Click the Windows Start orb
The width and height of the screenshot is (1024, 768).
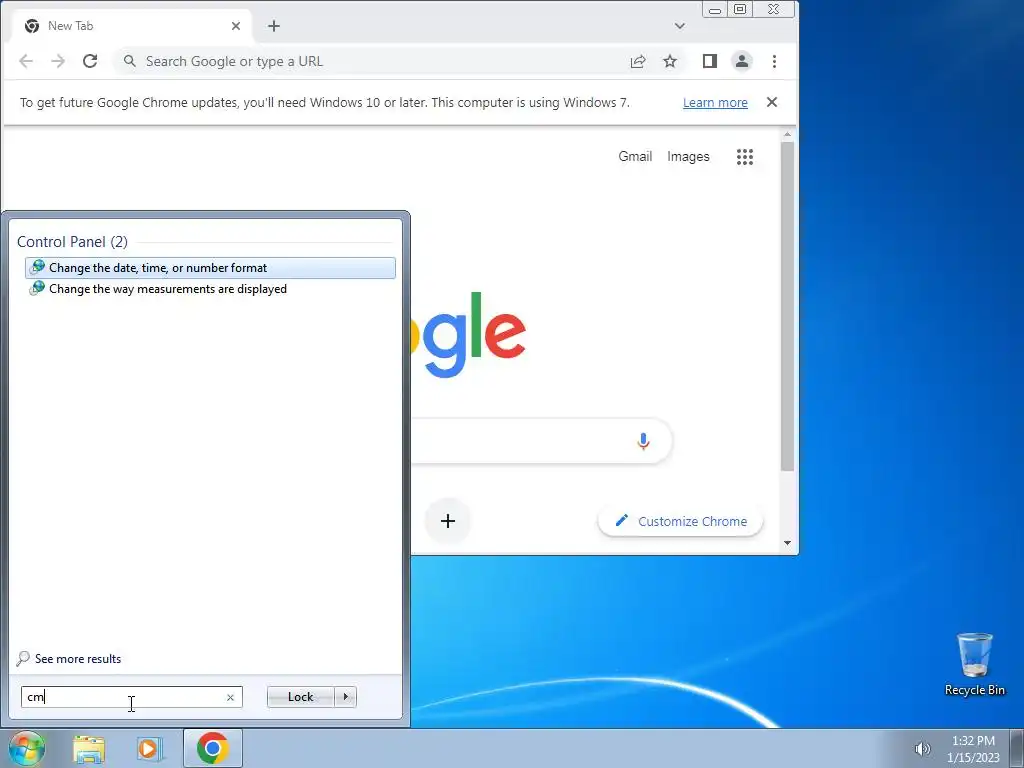[27, 748]
